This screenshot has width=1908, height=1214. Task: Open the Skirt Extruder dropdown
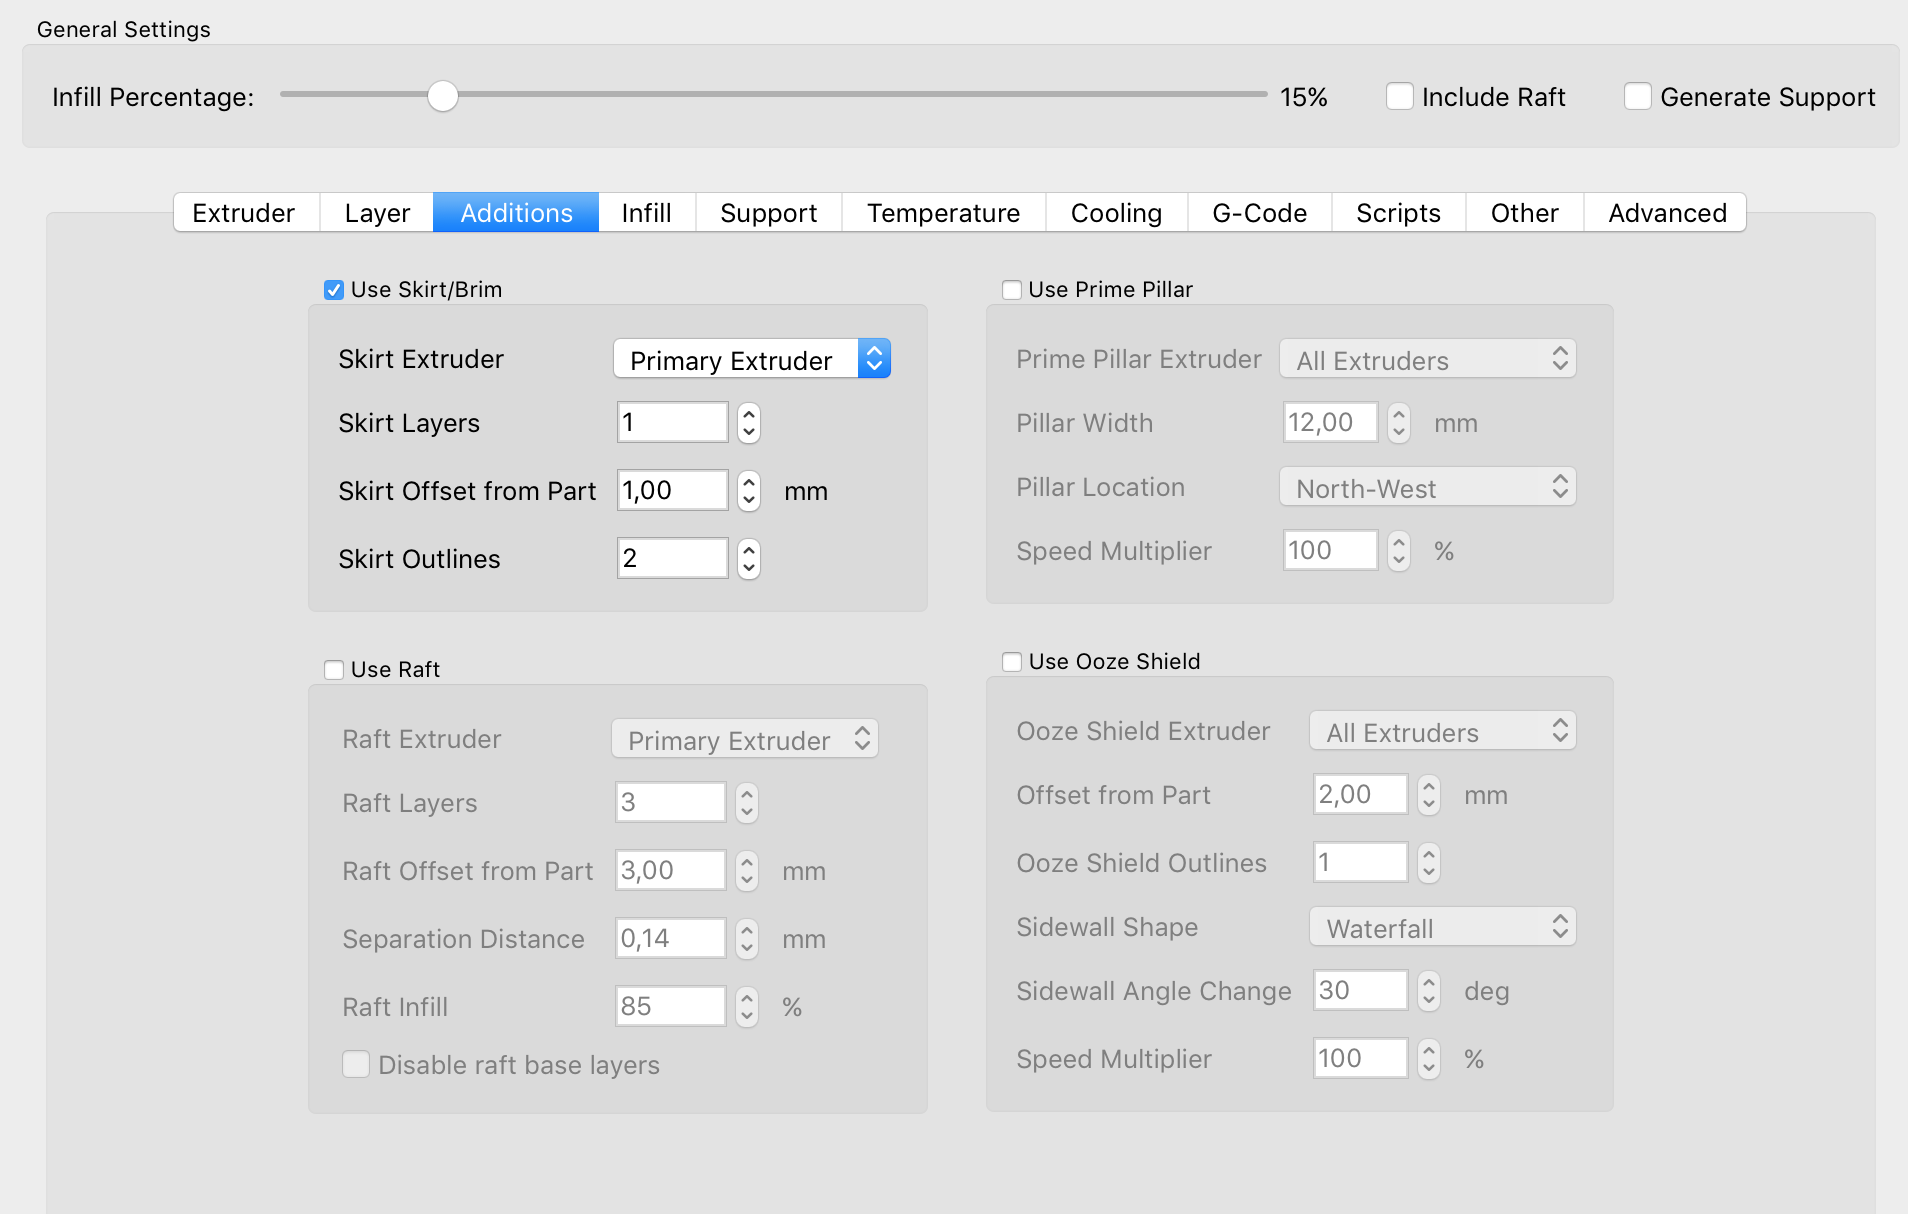pyautogui.click(x=751, y=360)
